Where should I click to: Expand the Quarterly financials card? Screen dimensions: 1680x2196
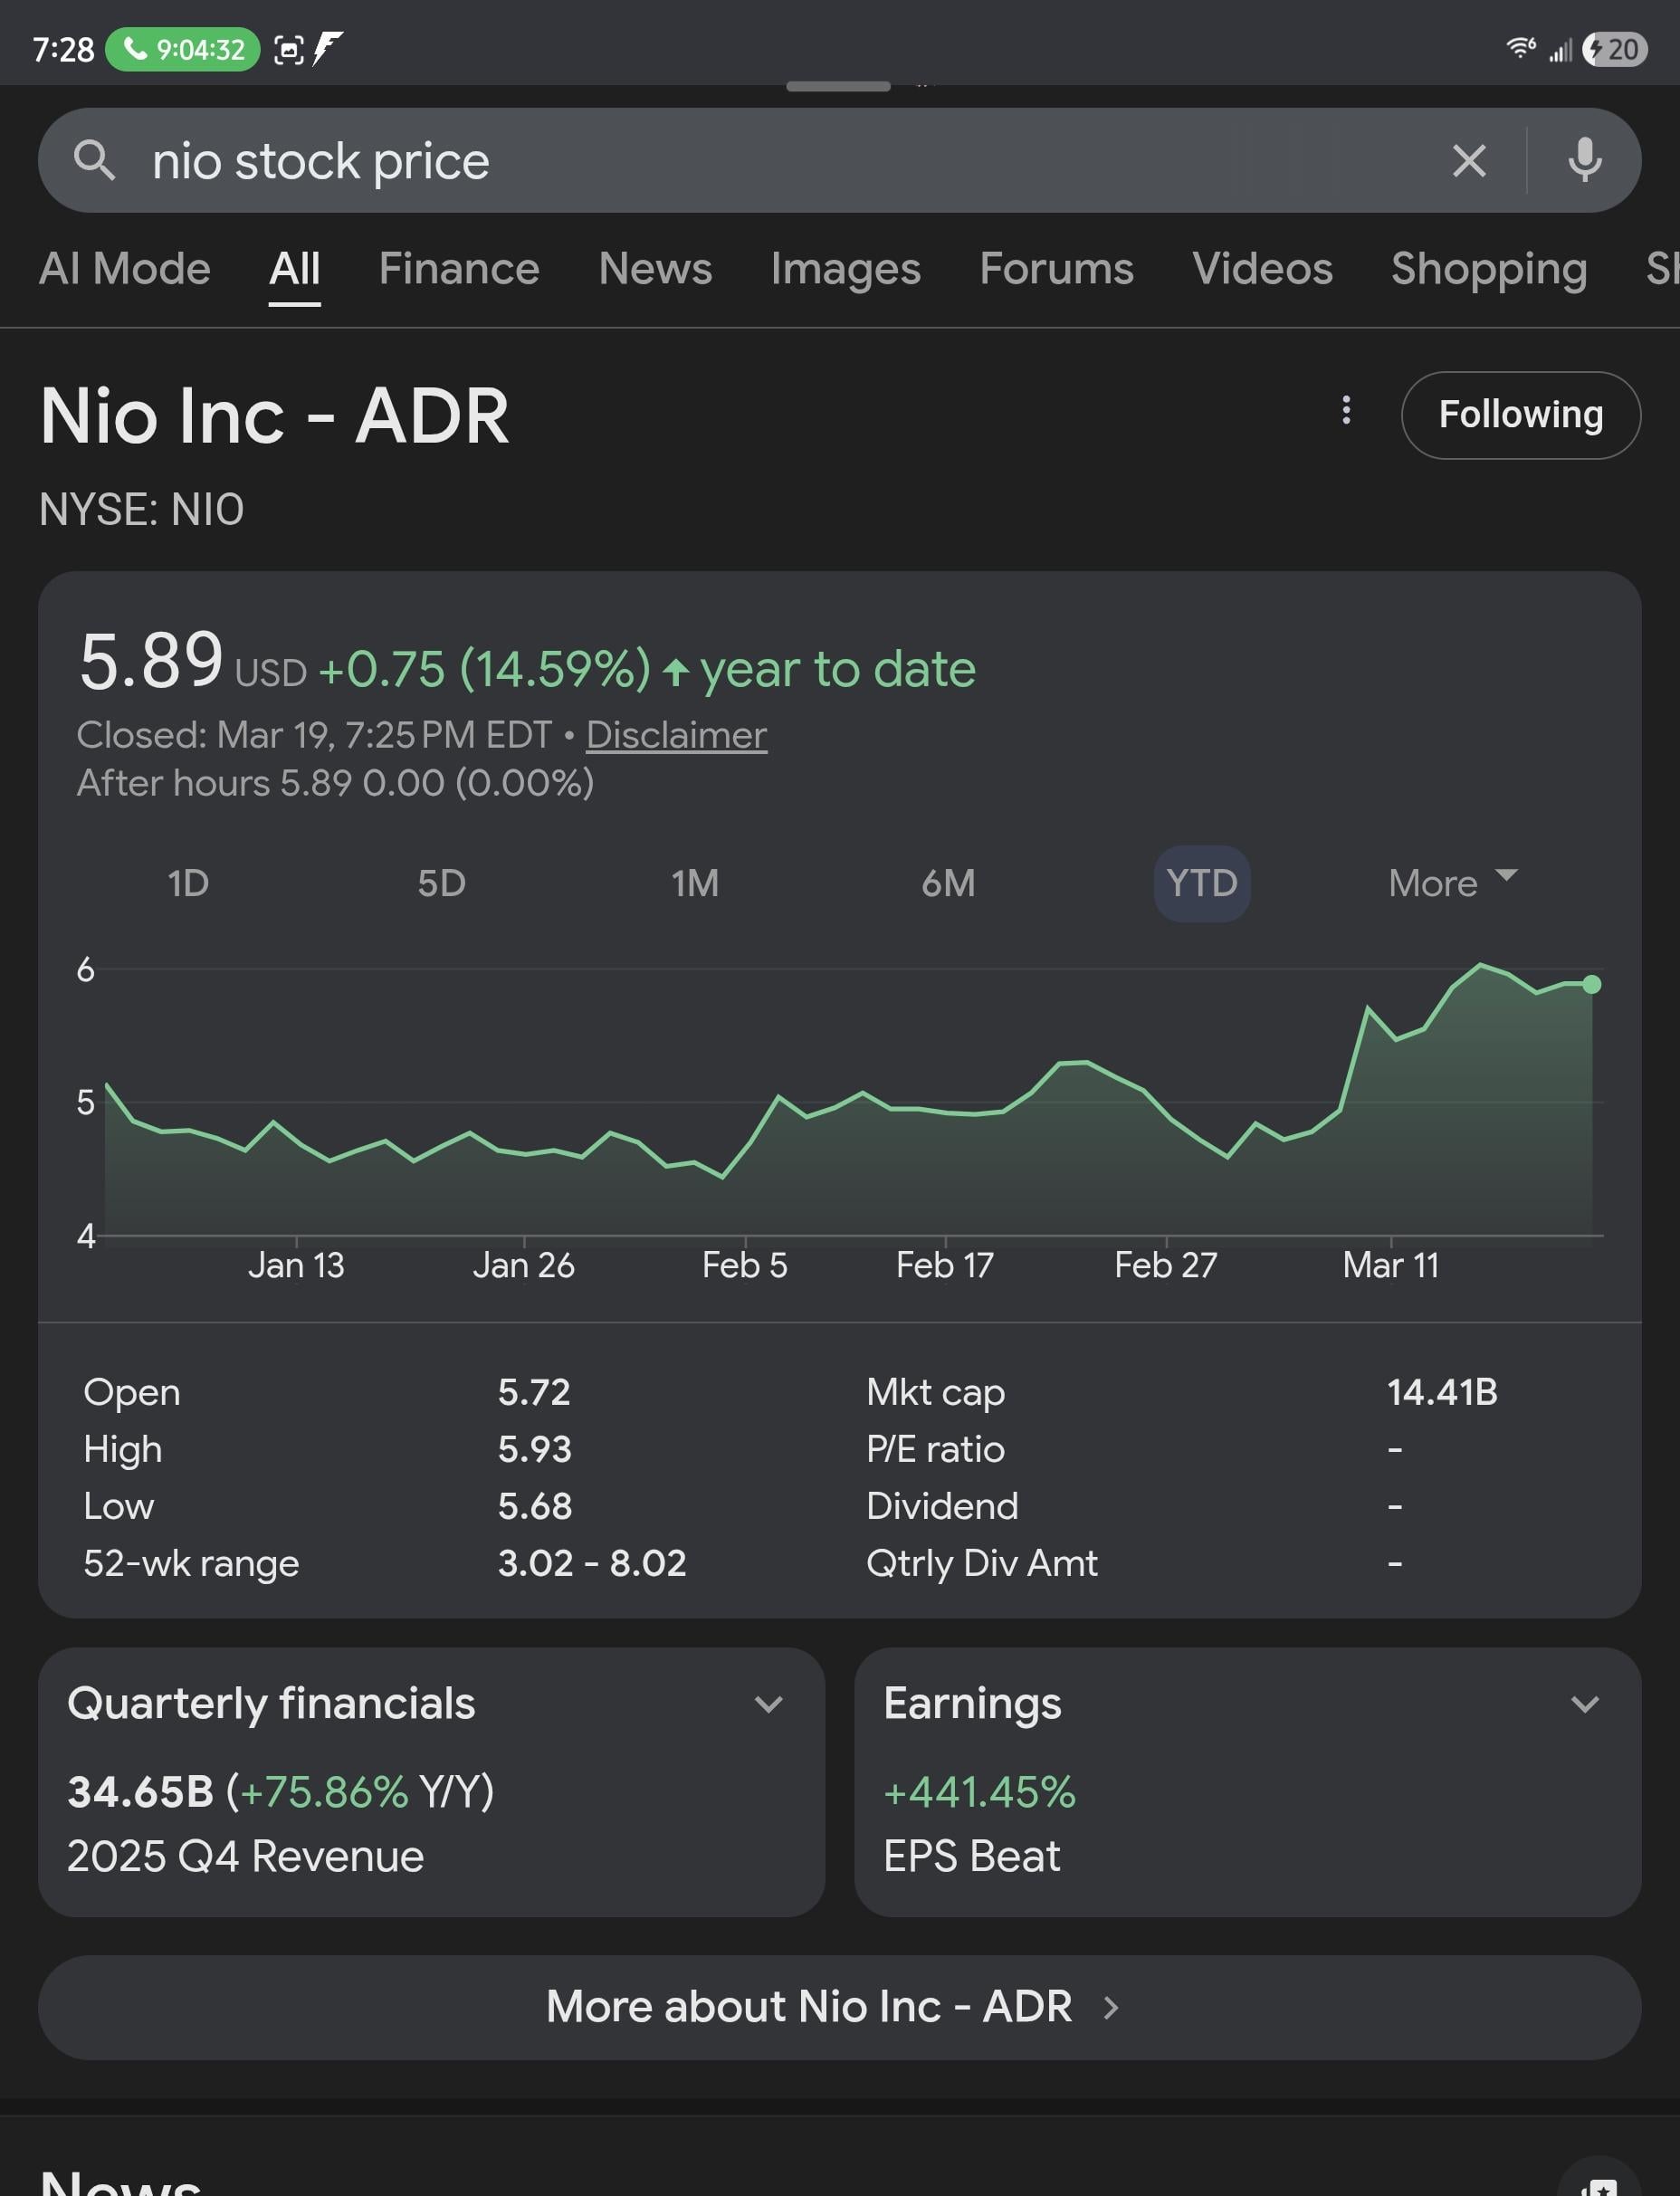(768, 1704)
